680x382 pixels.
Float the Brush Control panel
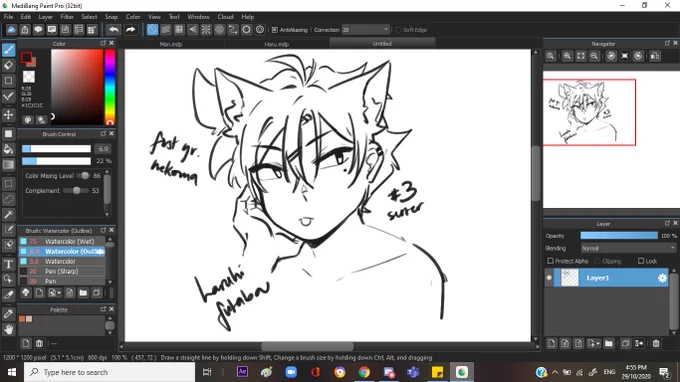tap(103, 134)
